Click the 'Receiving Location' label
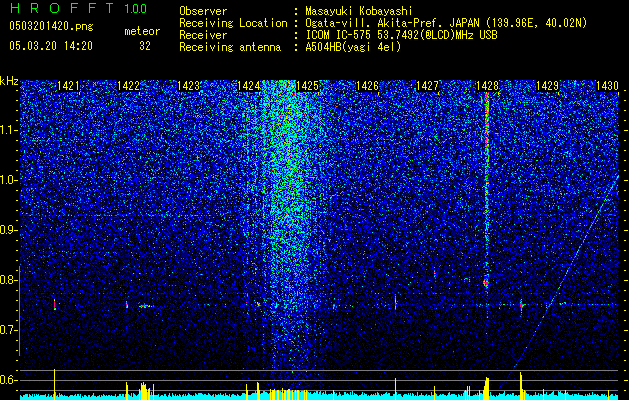The image size is (629, 400). tap(233, 23)
